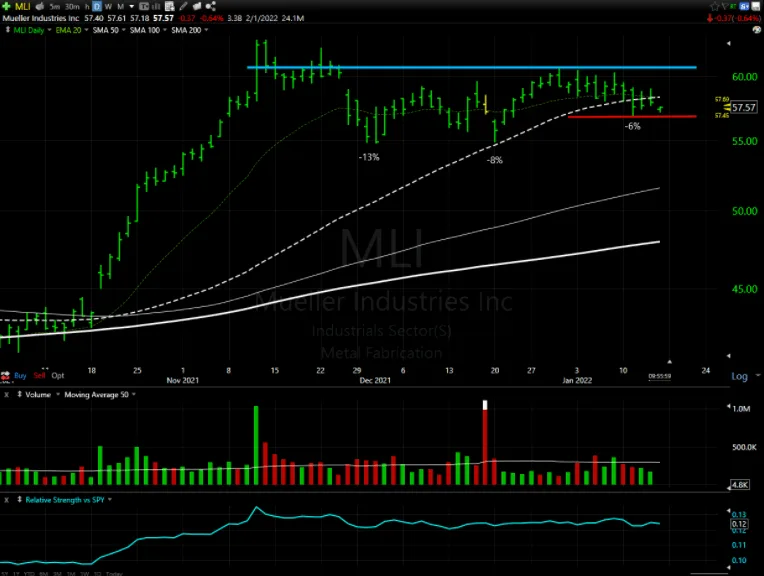The width and height of the screenshot is (764, 576).
Task: Select the Monthly 'M' timeframe
Action: click(x=120, y=6)
